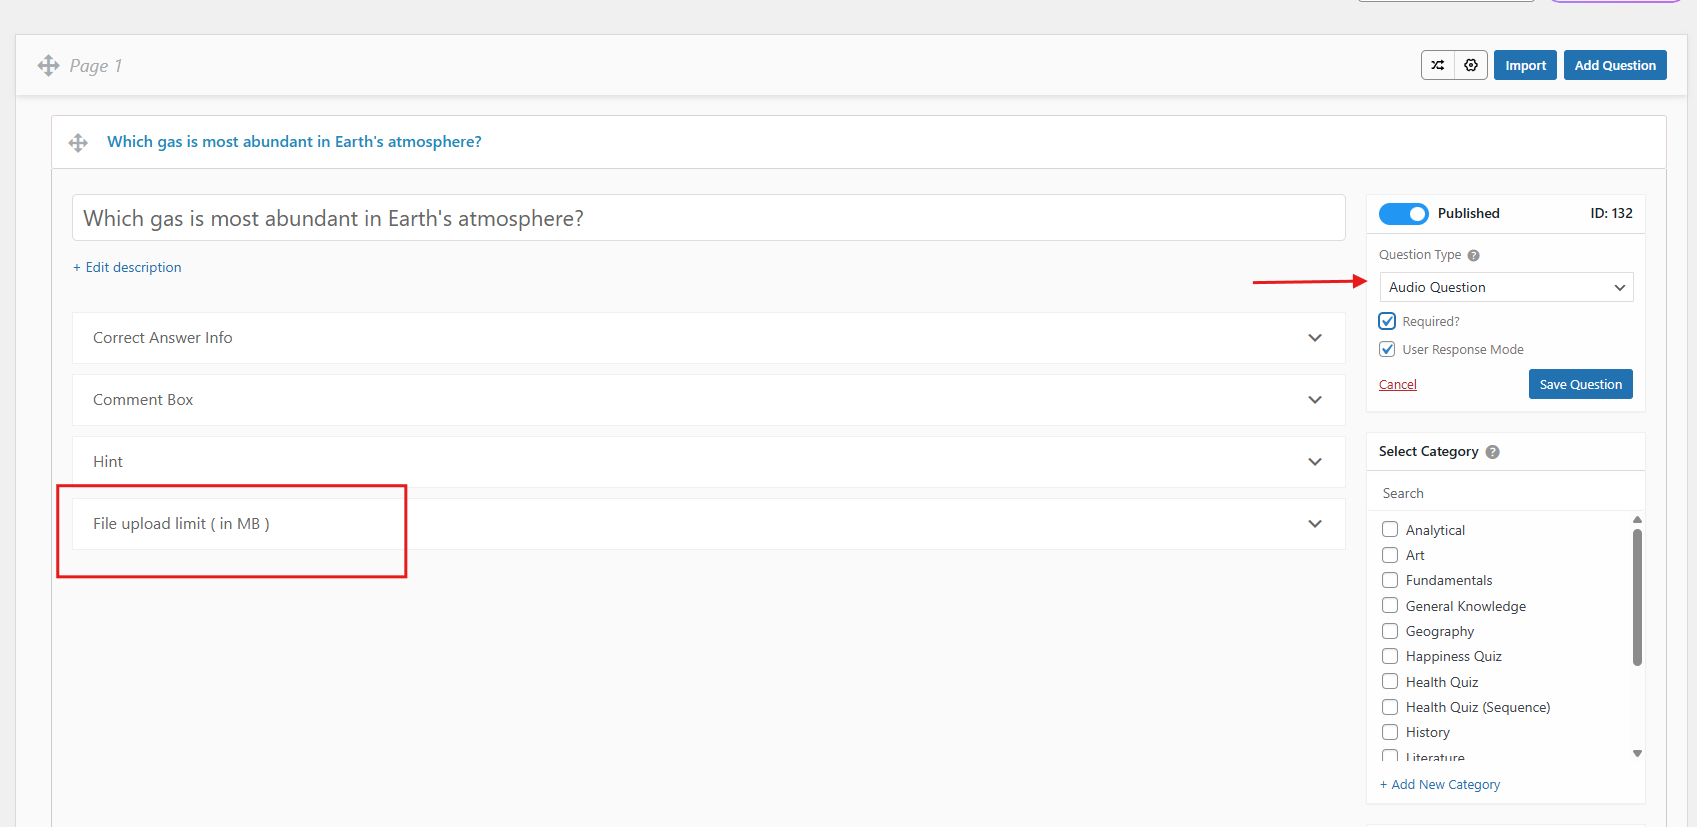
Task: Check the General Knowledge category
Action: tap(1390, 605)
